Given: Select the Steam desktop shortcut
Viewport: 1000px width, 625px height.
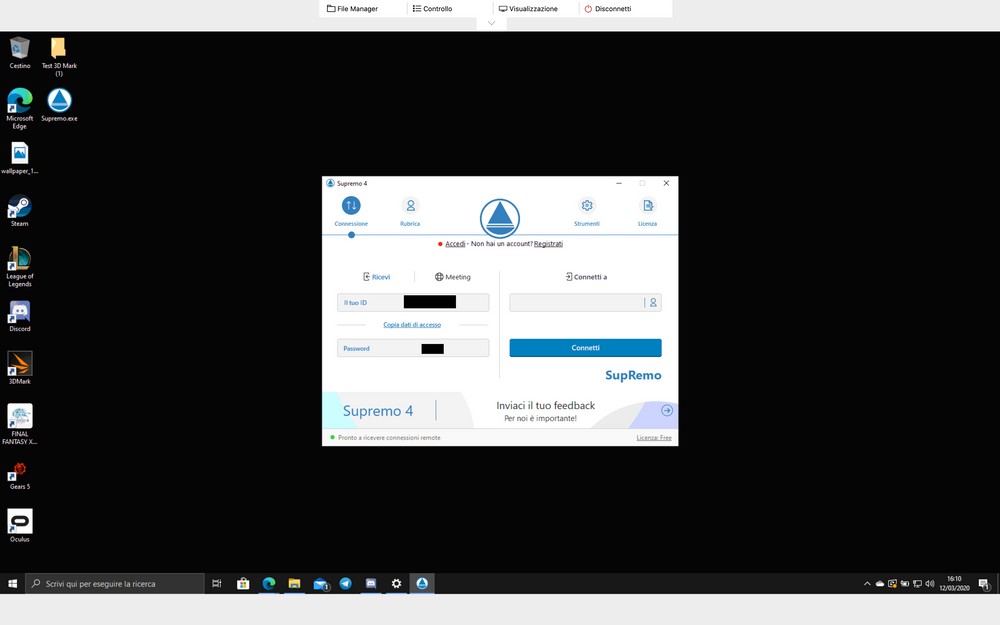Looking at the screenshot, I should click(20, 210).
